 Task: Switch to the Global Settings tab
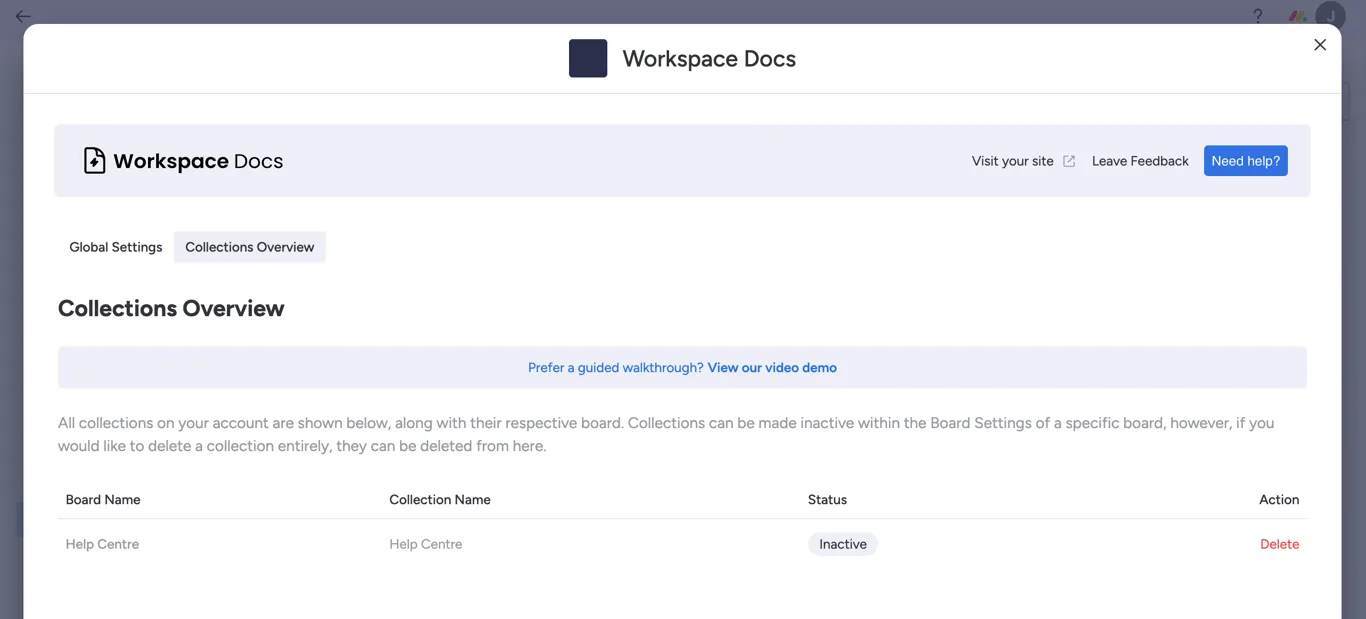pos(115,247)
